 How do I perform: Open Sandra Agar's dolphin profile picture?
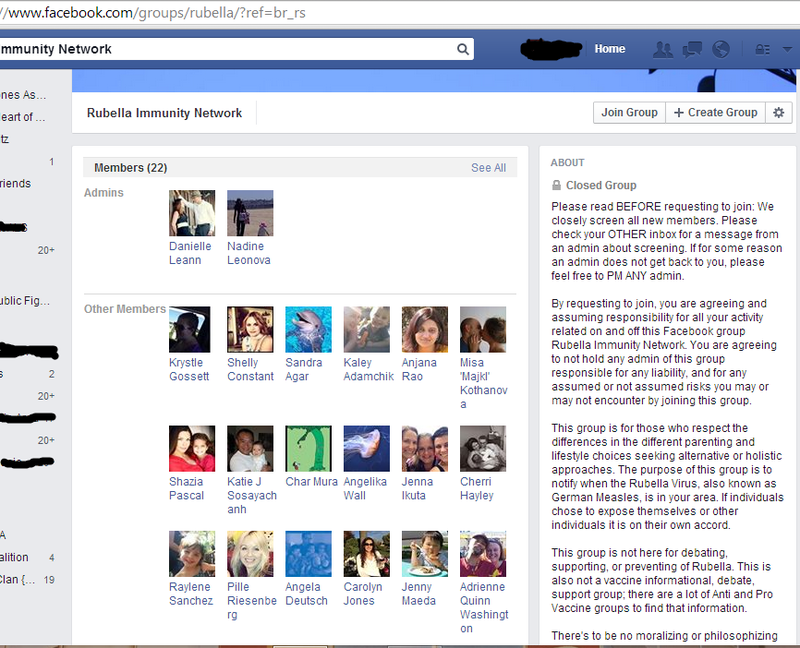[308, 330]
